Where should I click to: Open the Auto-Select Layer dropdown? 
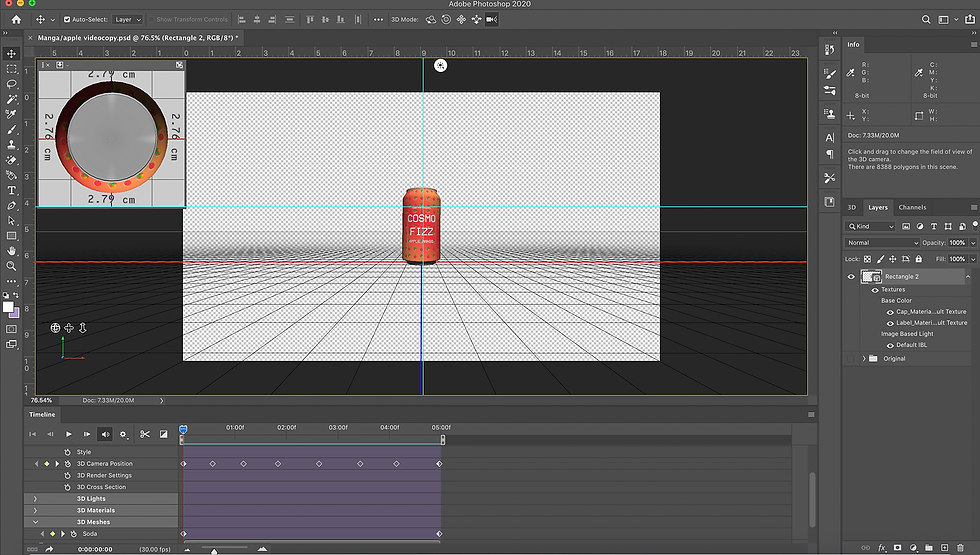(128, 19)
